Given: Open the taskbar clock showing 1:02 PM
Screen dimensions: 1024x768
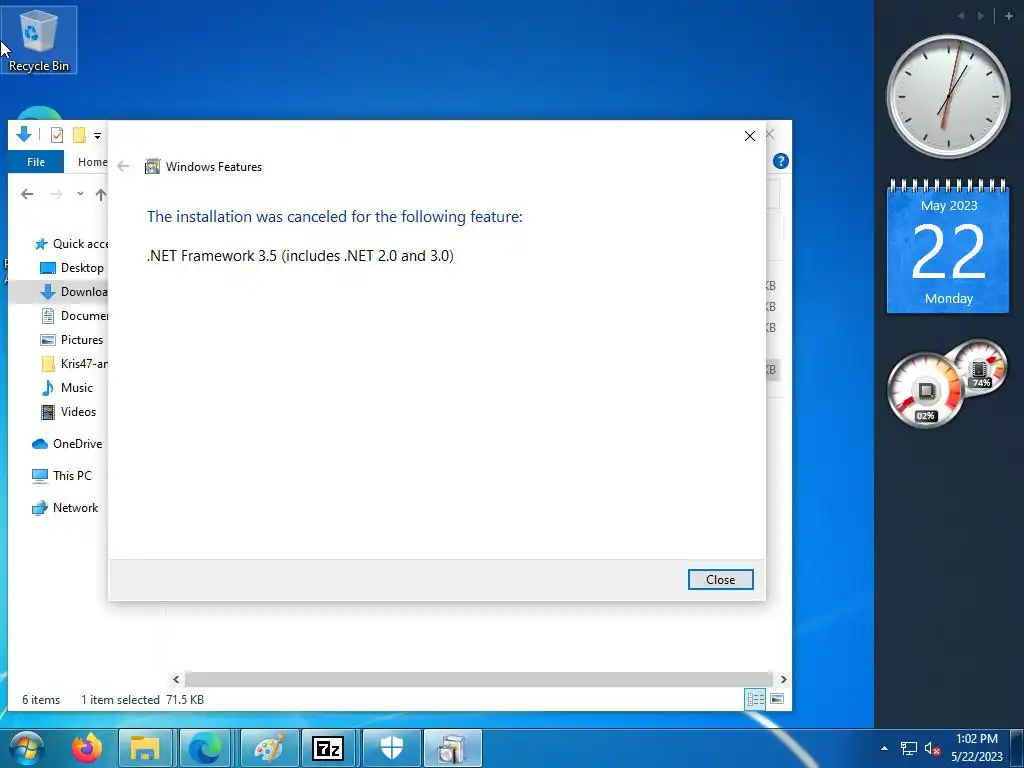Looking at the screenshot, I should tap(977, 748).
